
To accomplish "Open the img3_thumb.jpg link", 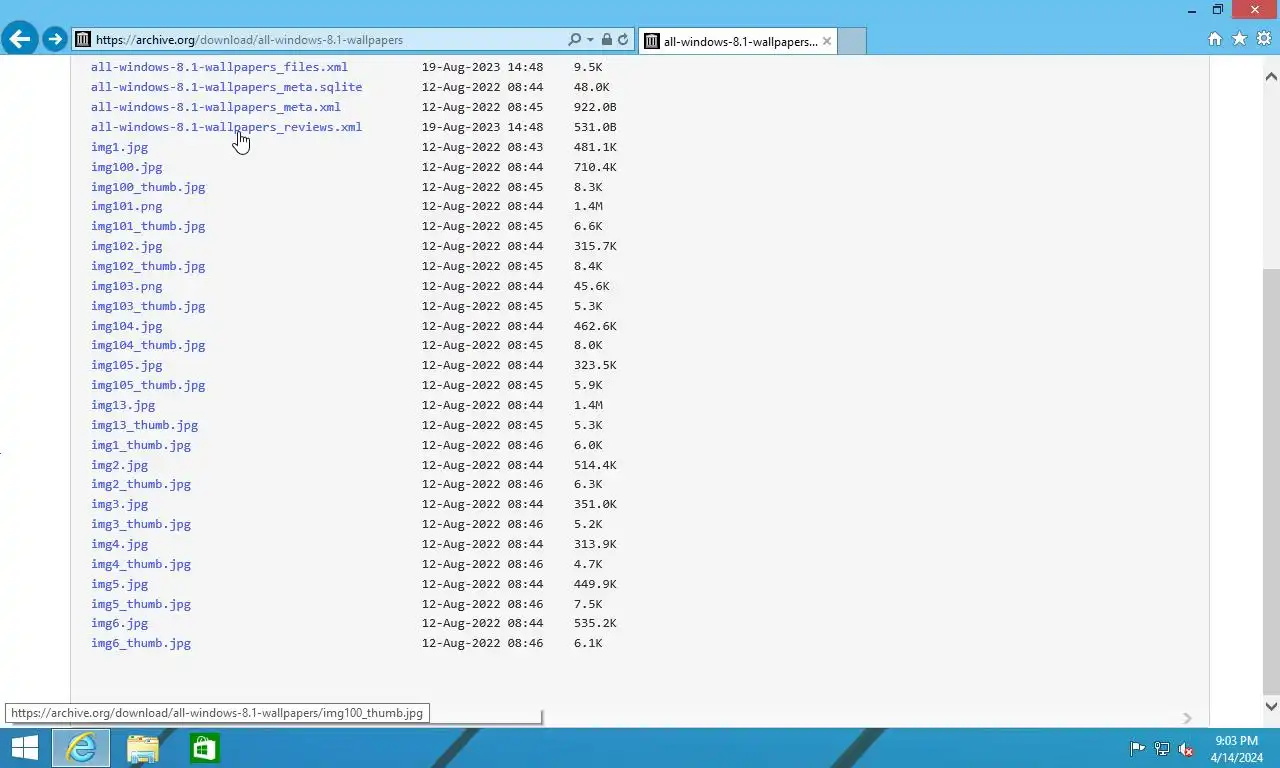I will point(141,524).
